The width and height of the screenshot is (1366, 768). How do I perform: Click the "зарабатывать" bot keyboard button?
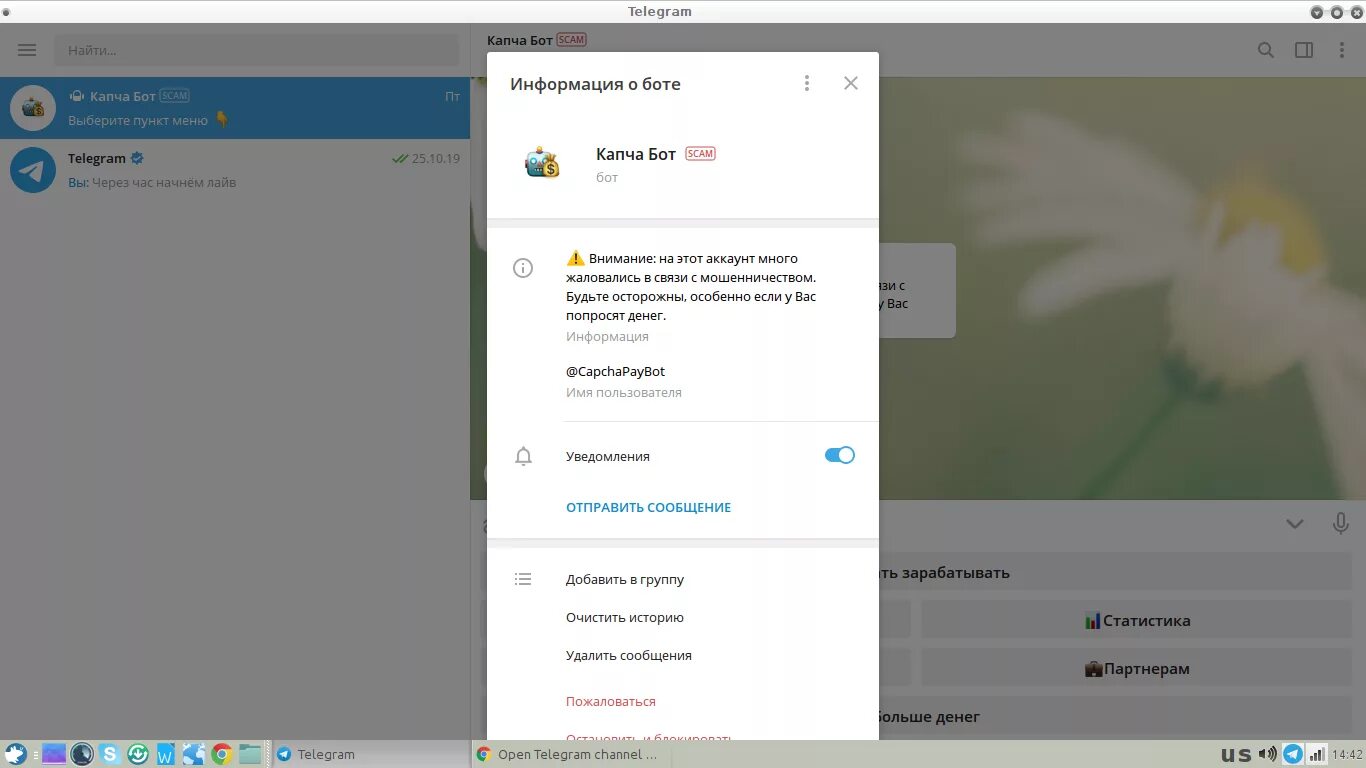pos(916,572)
